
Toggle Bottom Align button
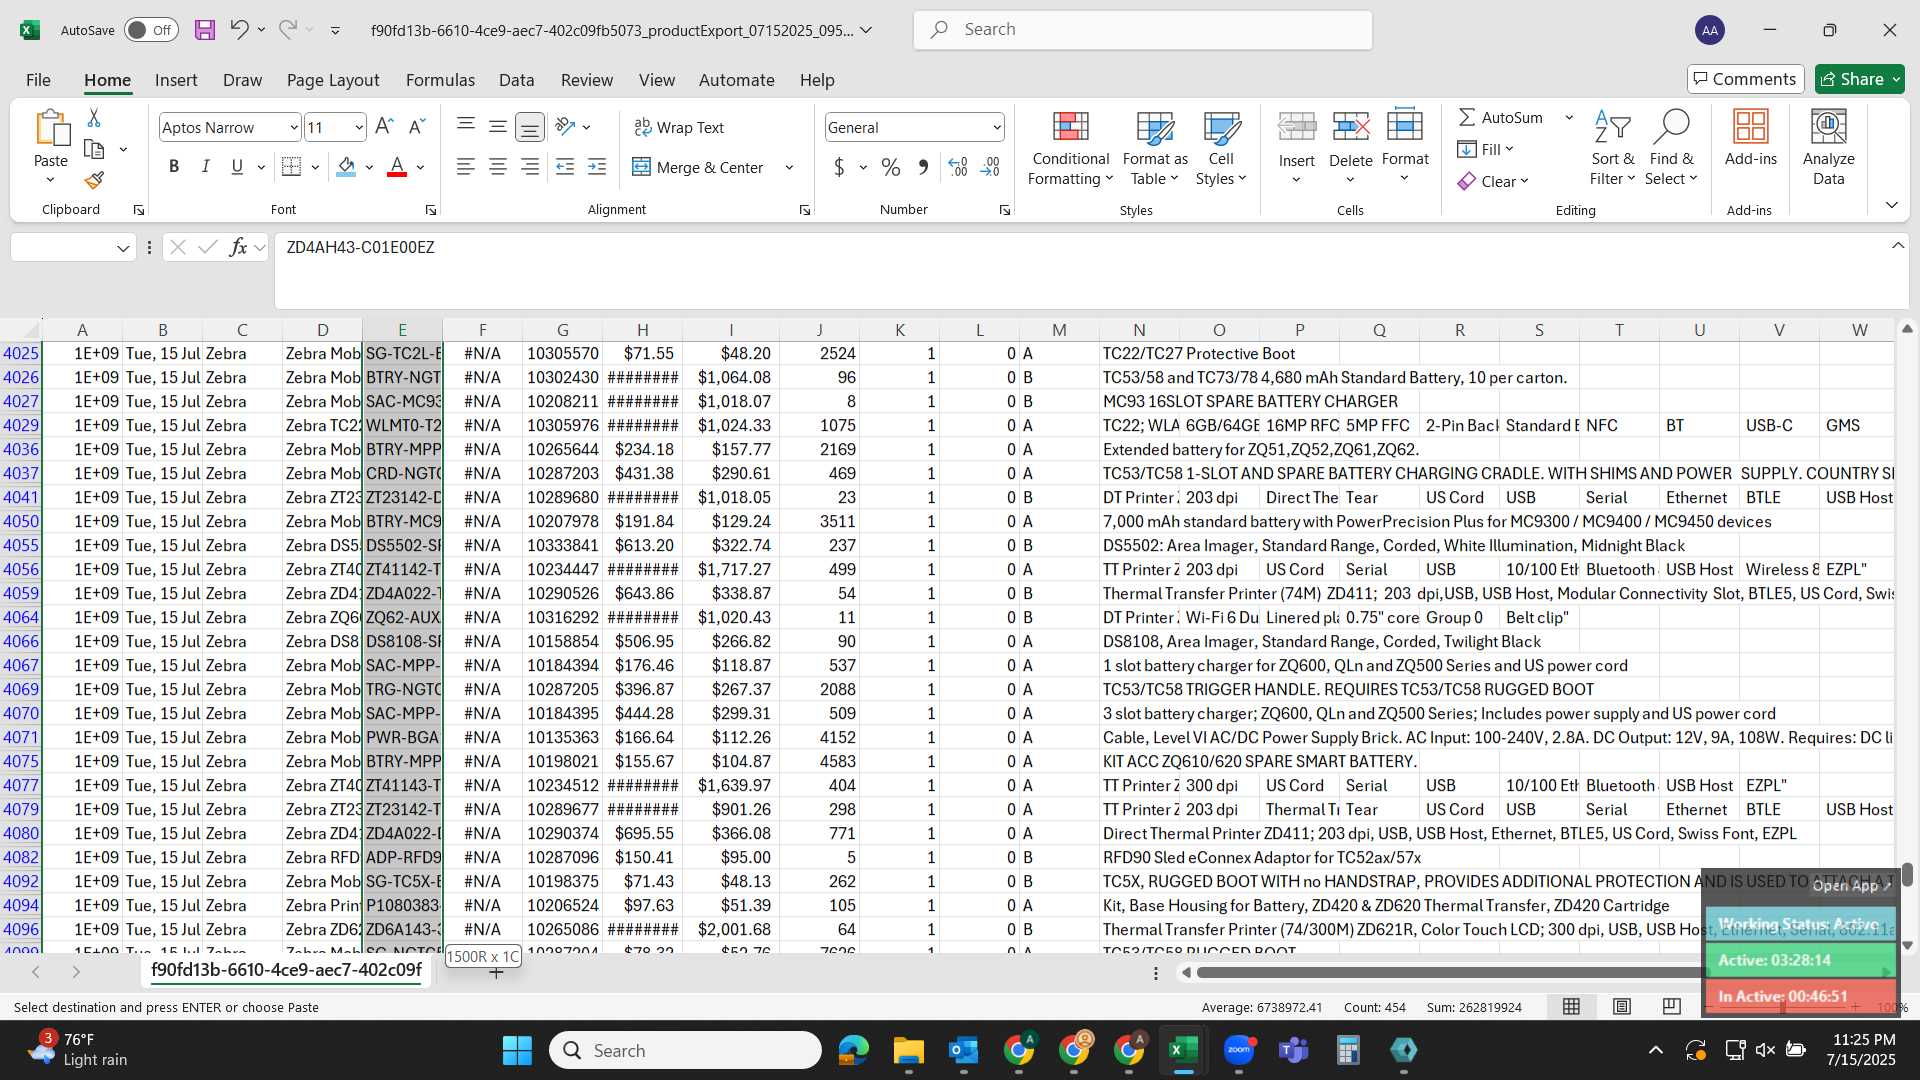(530, 127)
